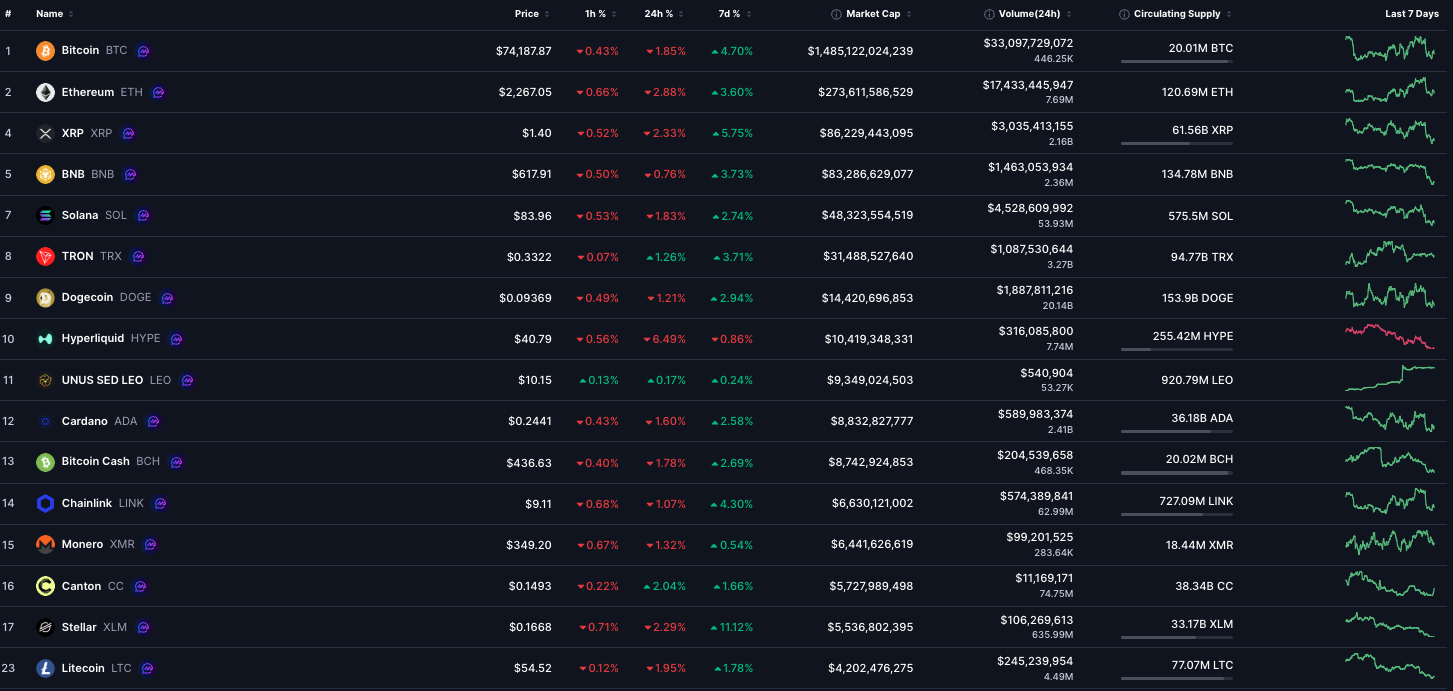The width and height of the screenshot is (1453, 691).
Task: Click Bitcoin's circulating supply progress bar
Action: click(1176, 62)
